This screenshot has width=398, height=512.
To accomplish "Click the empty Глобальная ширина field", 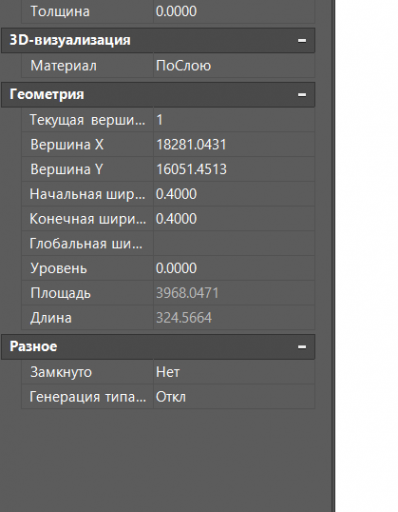I will pos(234,244).
